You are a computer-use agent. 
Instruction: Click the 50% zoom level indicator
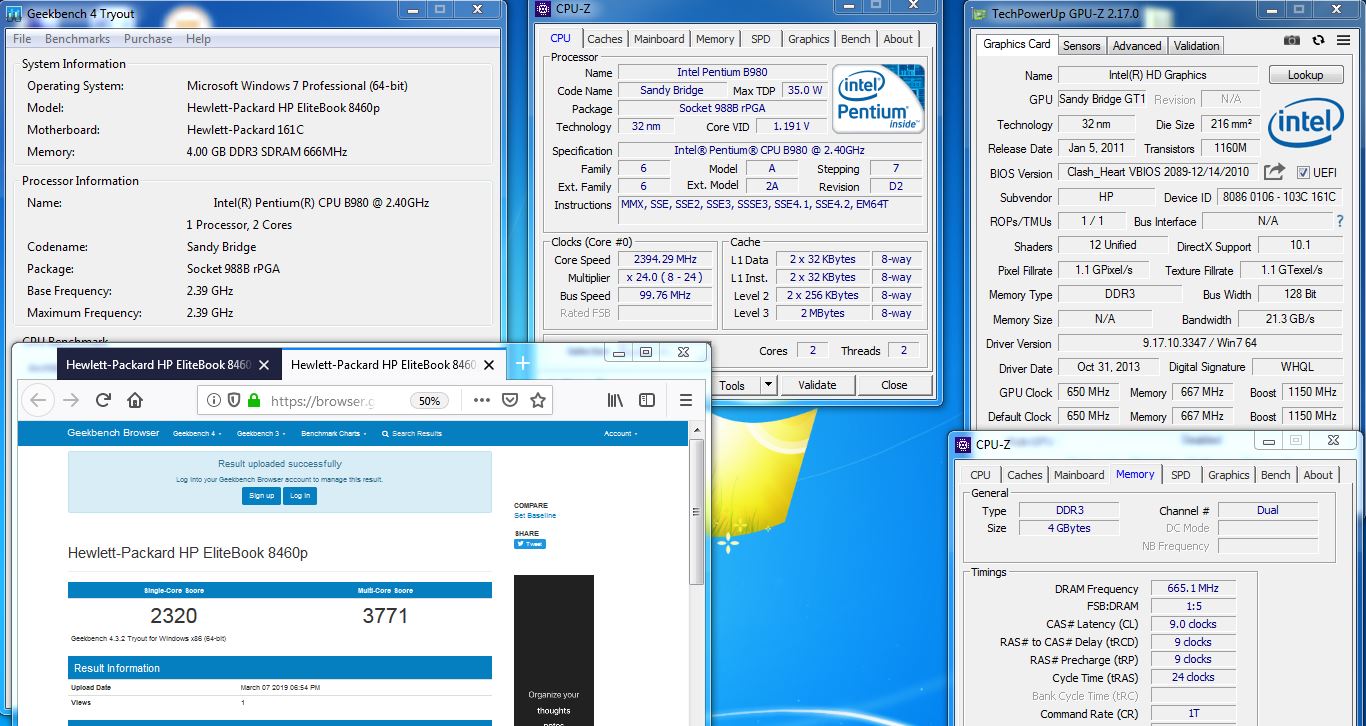point(428,400)
